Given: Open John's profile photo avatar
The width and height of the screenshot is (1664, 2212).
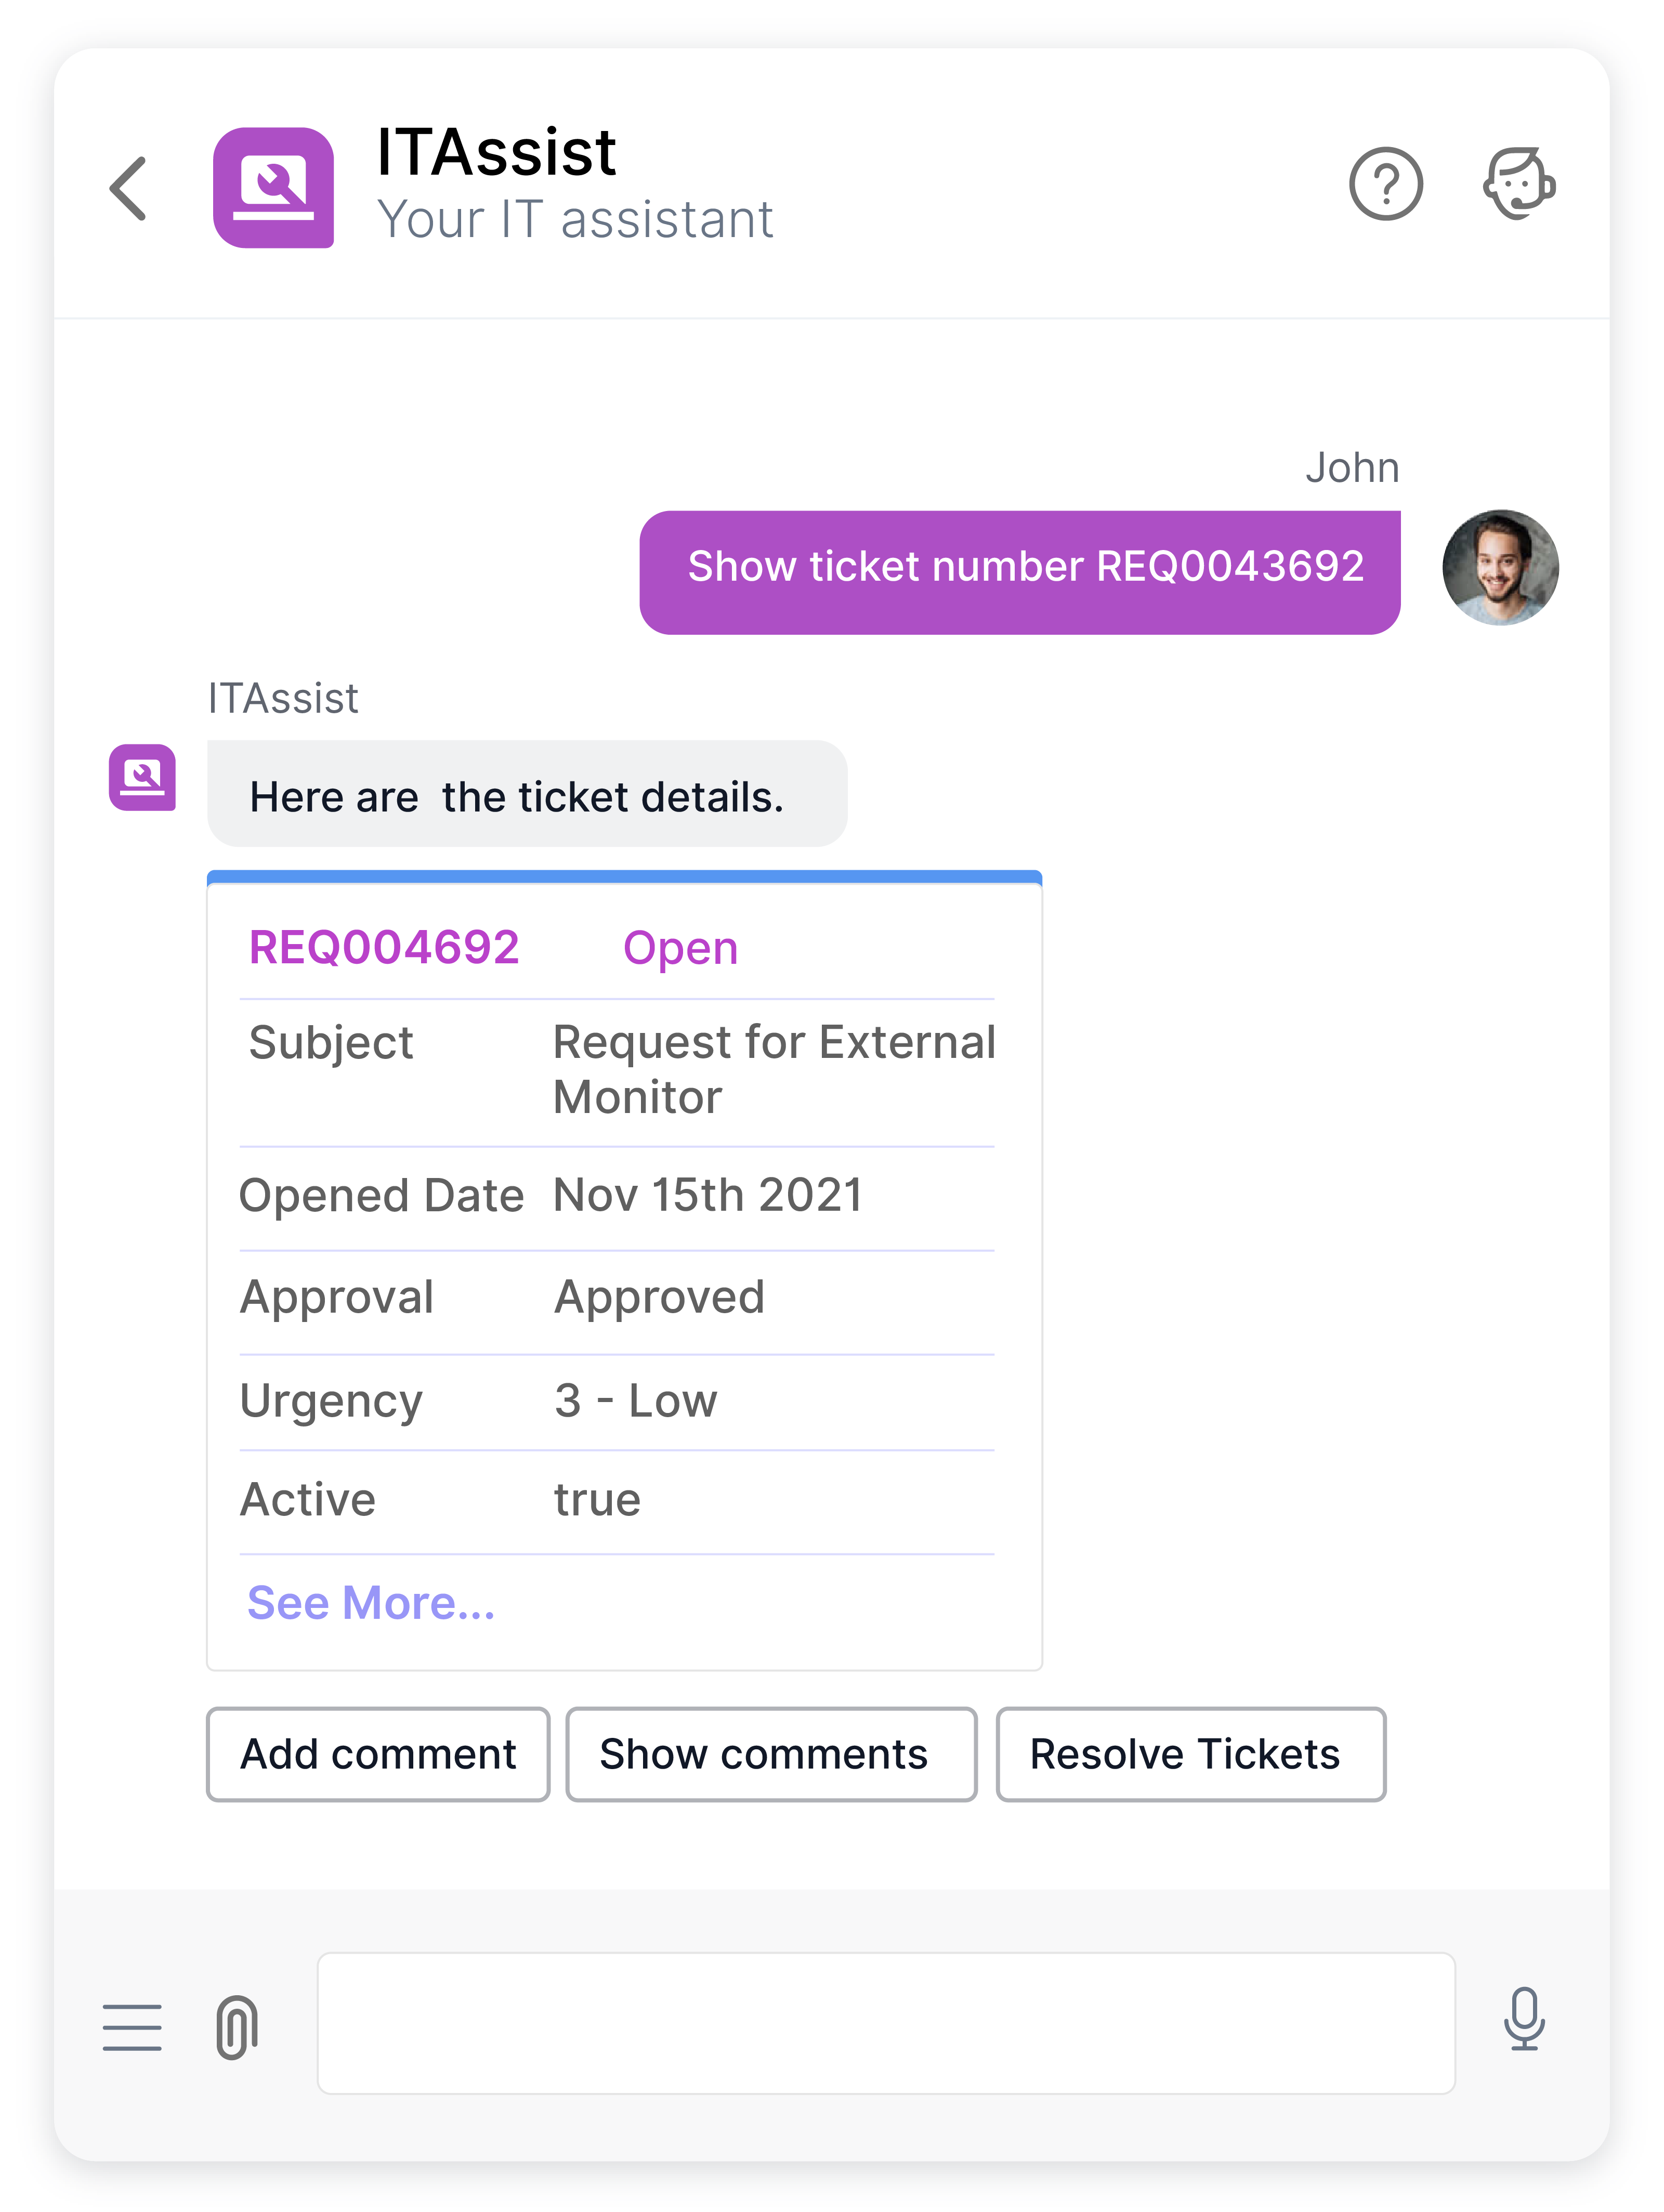Looking at the screenshot, I should click(x=1500, y=568).
